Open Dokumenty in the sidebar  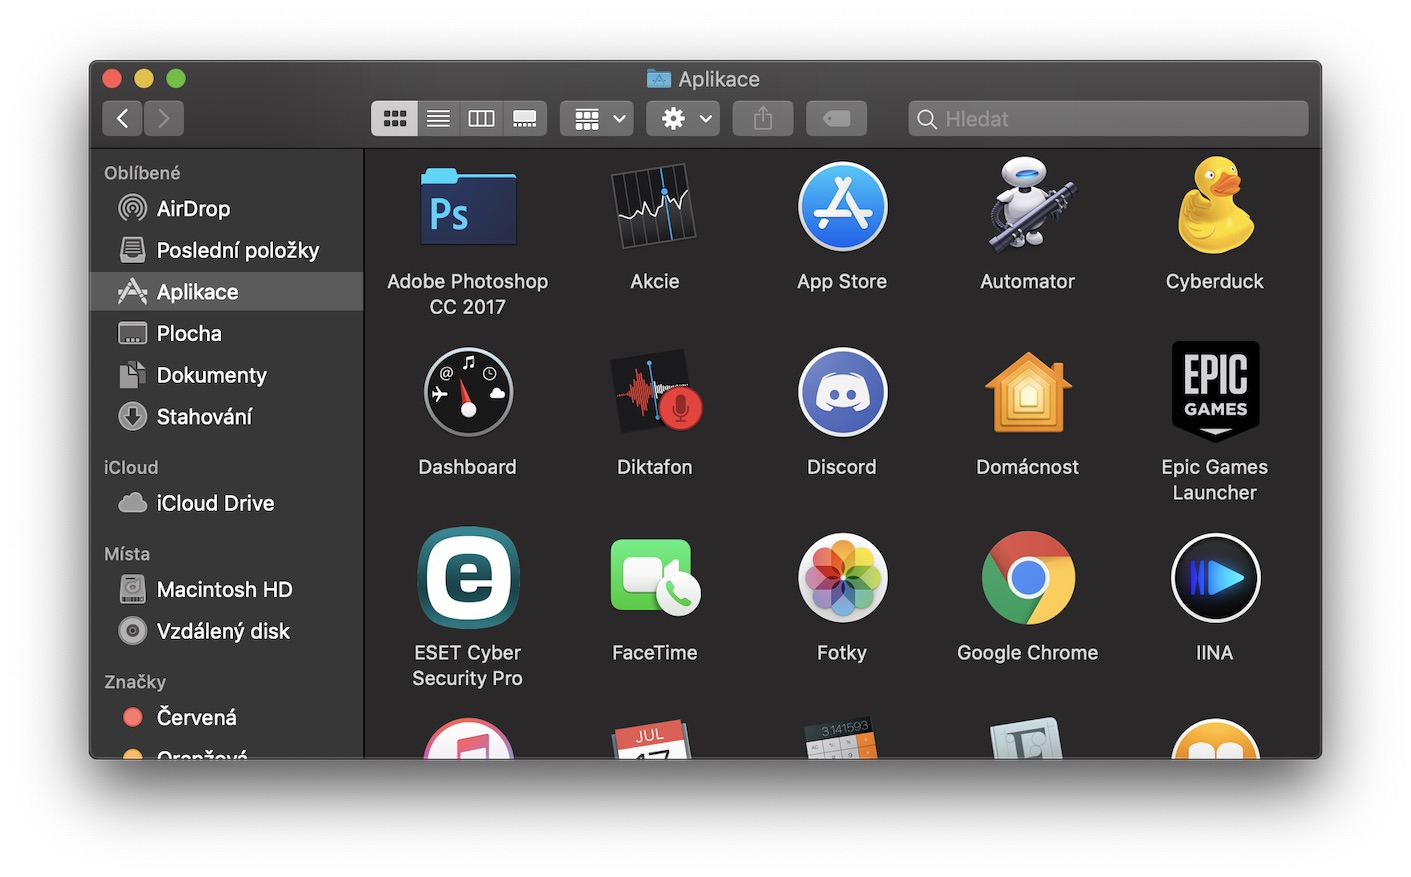tap(226, 375)
